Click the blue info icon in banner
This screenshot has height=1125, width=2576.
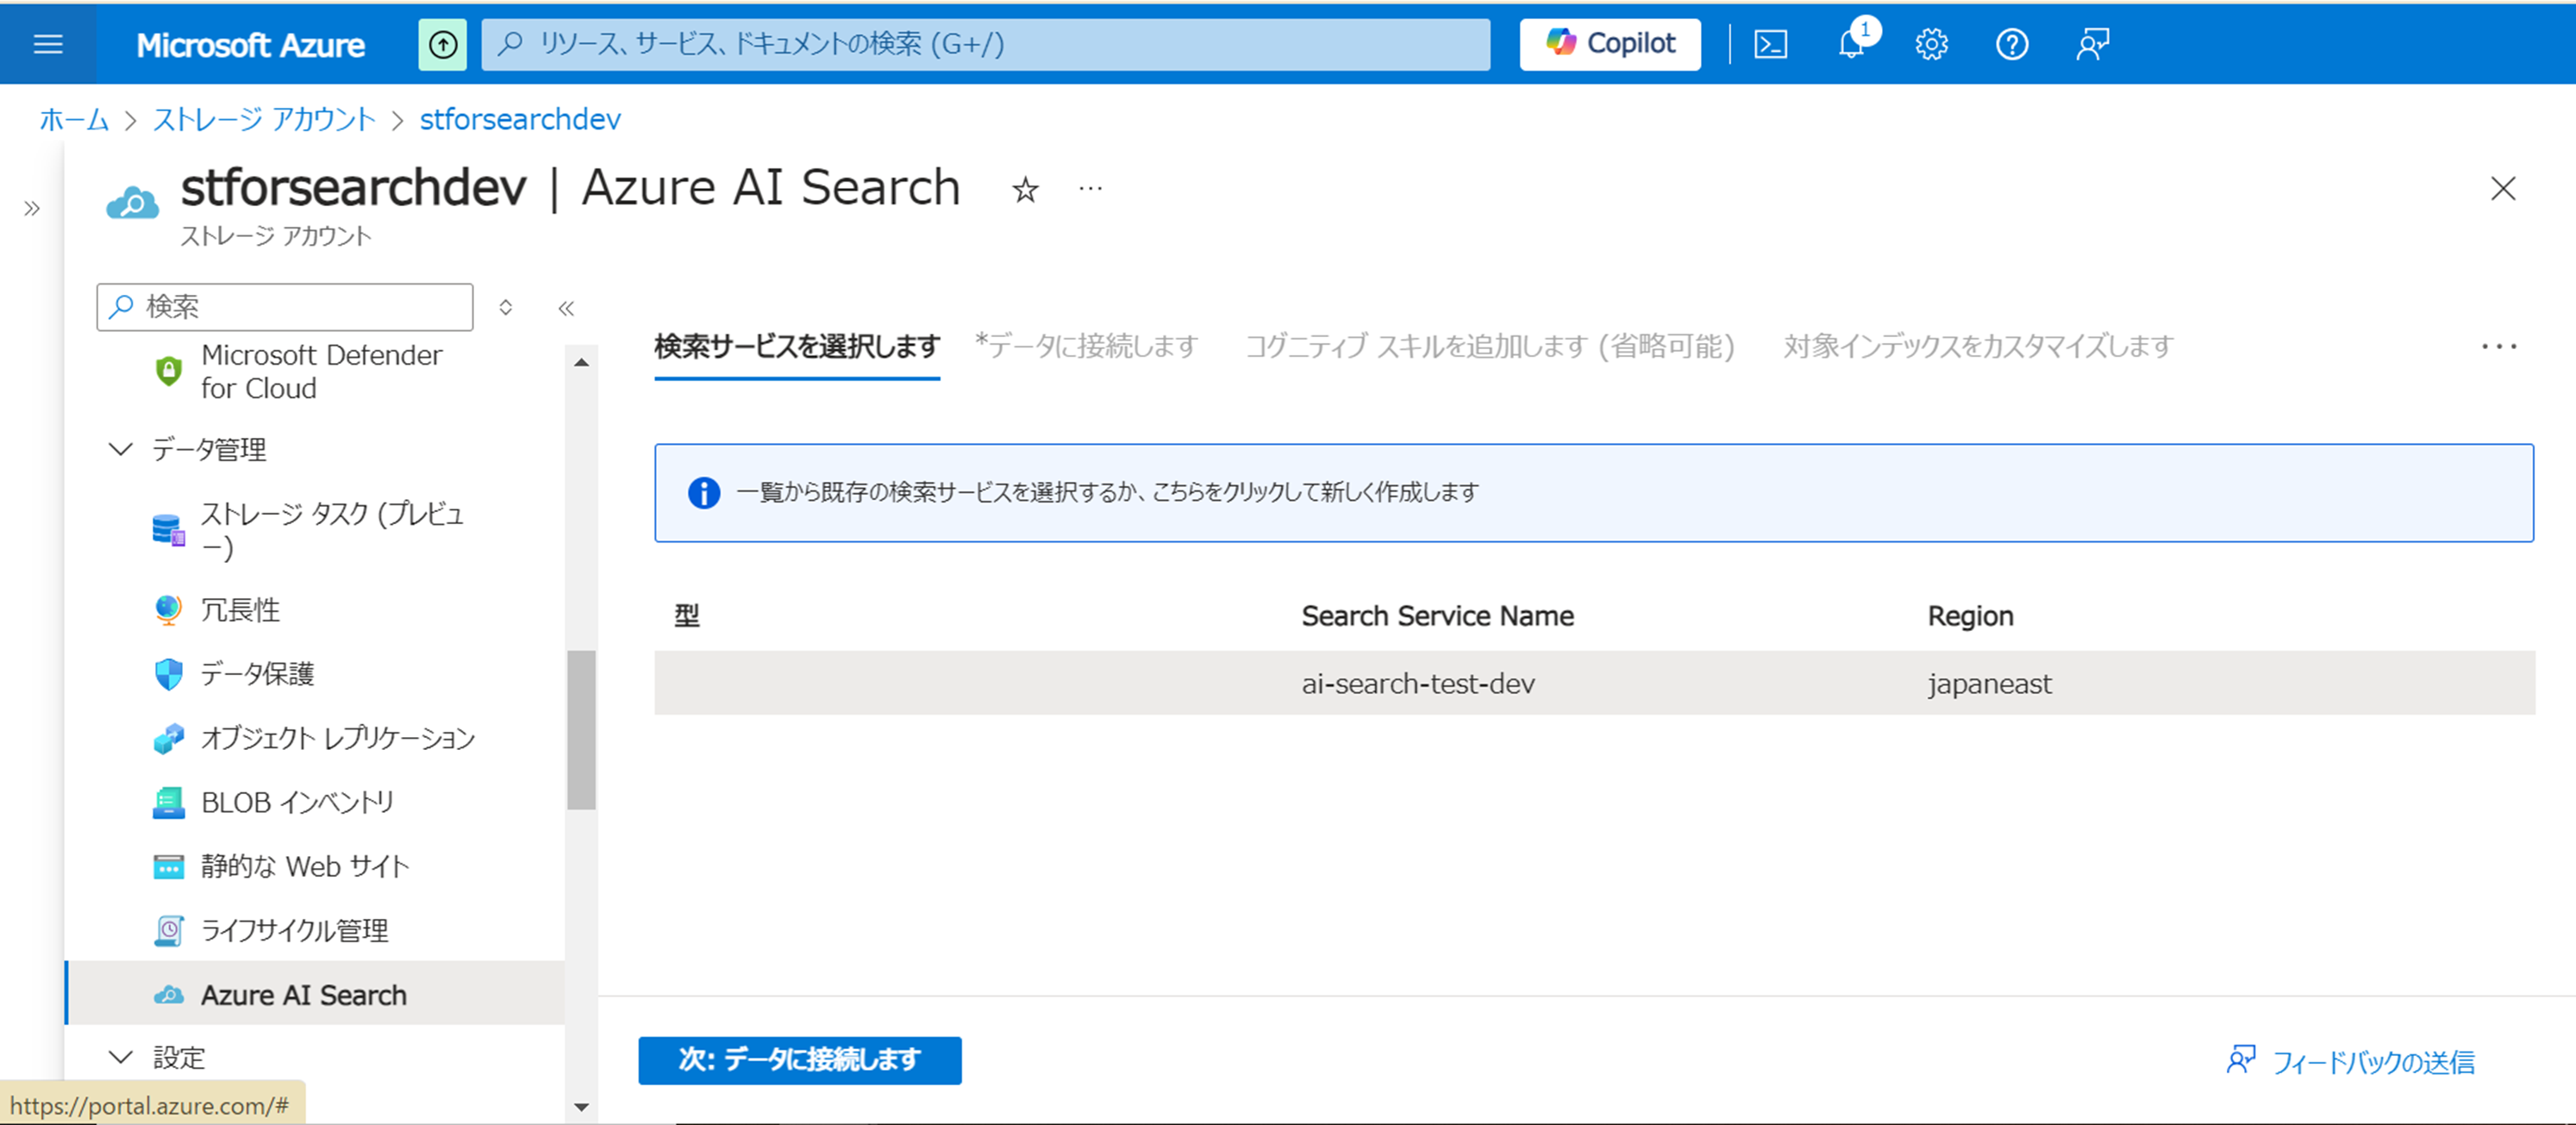pyautogui.click(x=703, y=492)
